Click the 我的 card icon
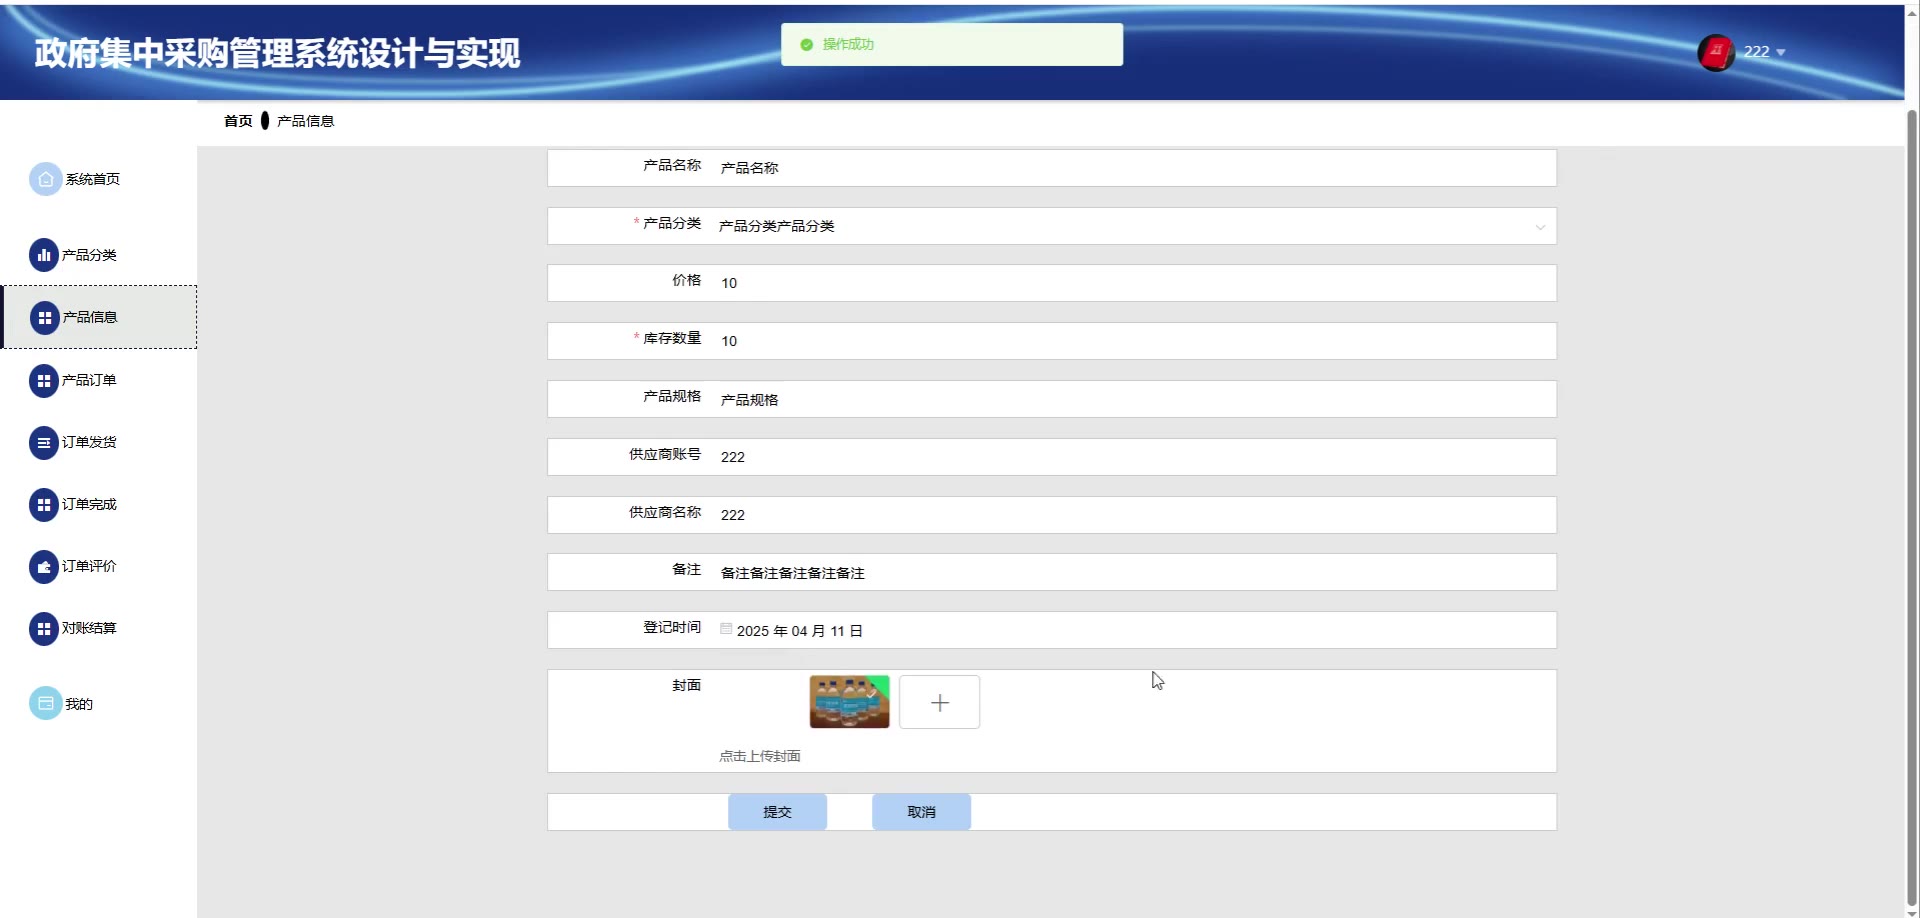 click(x=45, y=704)
